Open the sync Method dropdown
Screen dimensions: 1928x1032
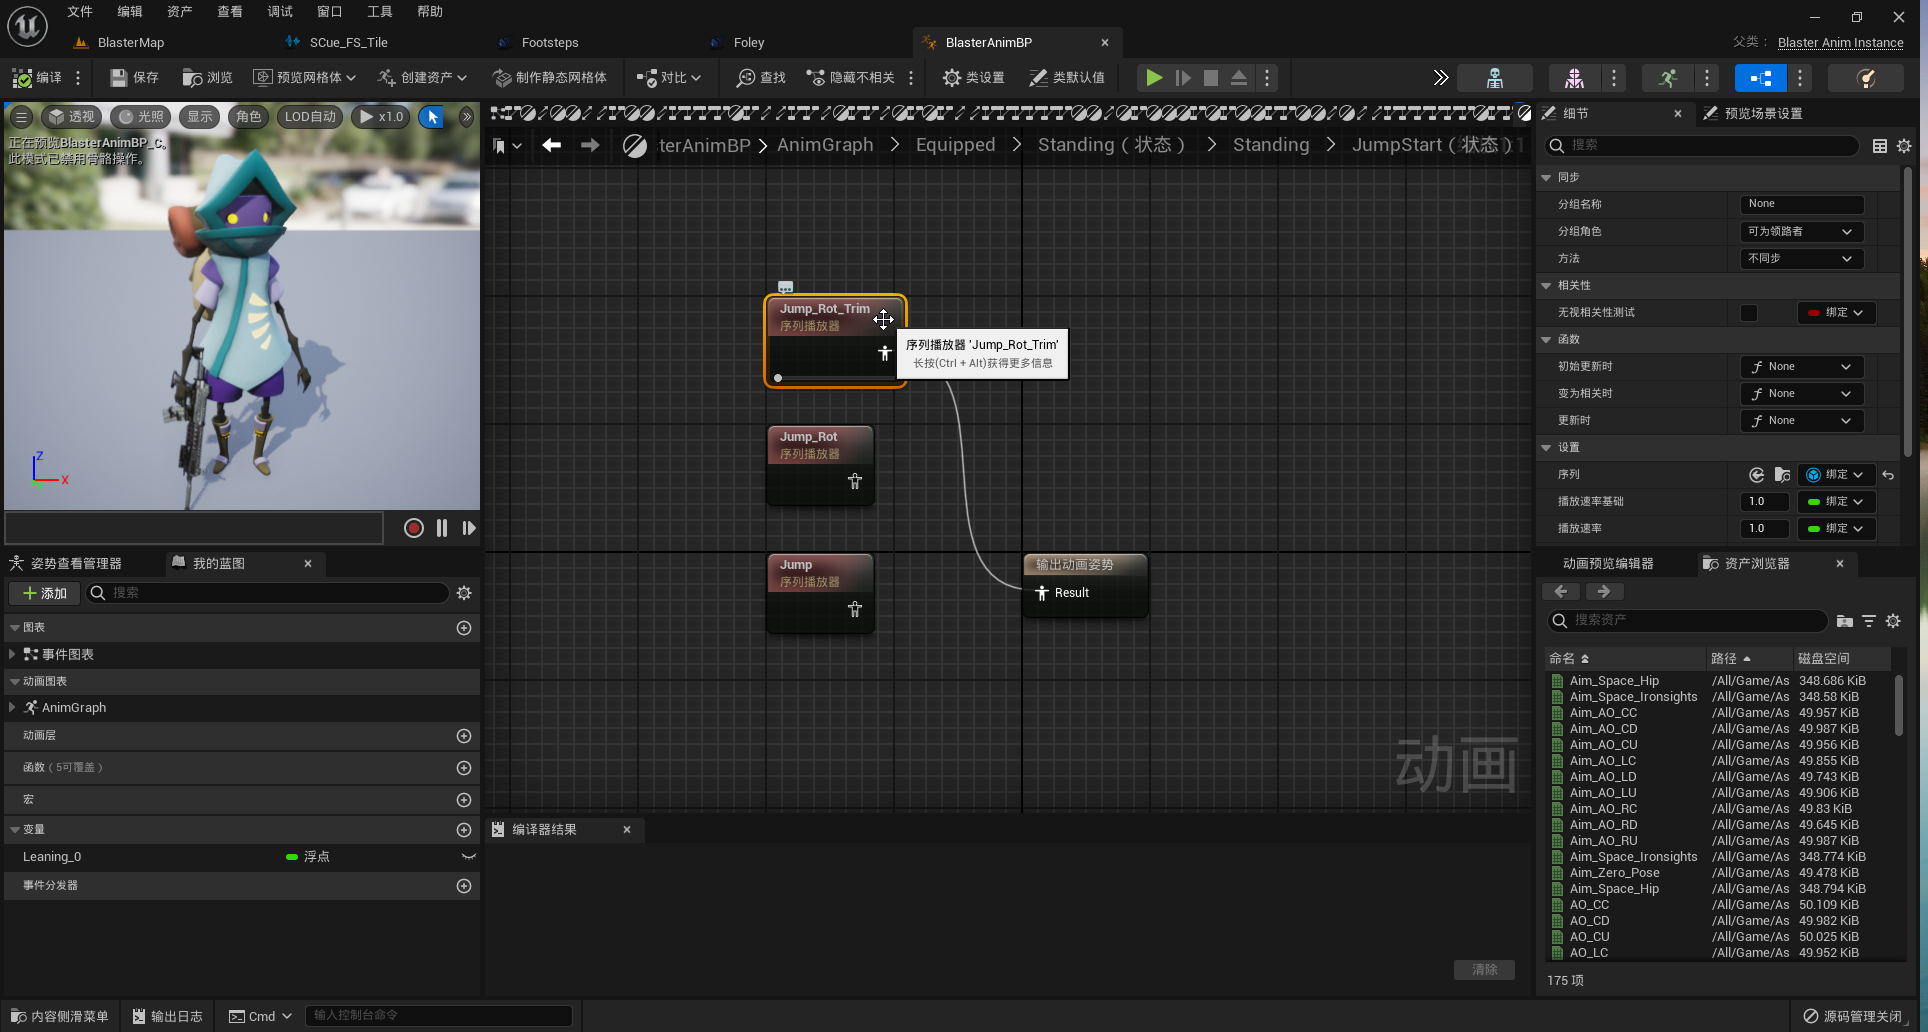tap(1800, 258)
